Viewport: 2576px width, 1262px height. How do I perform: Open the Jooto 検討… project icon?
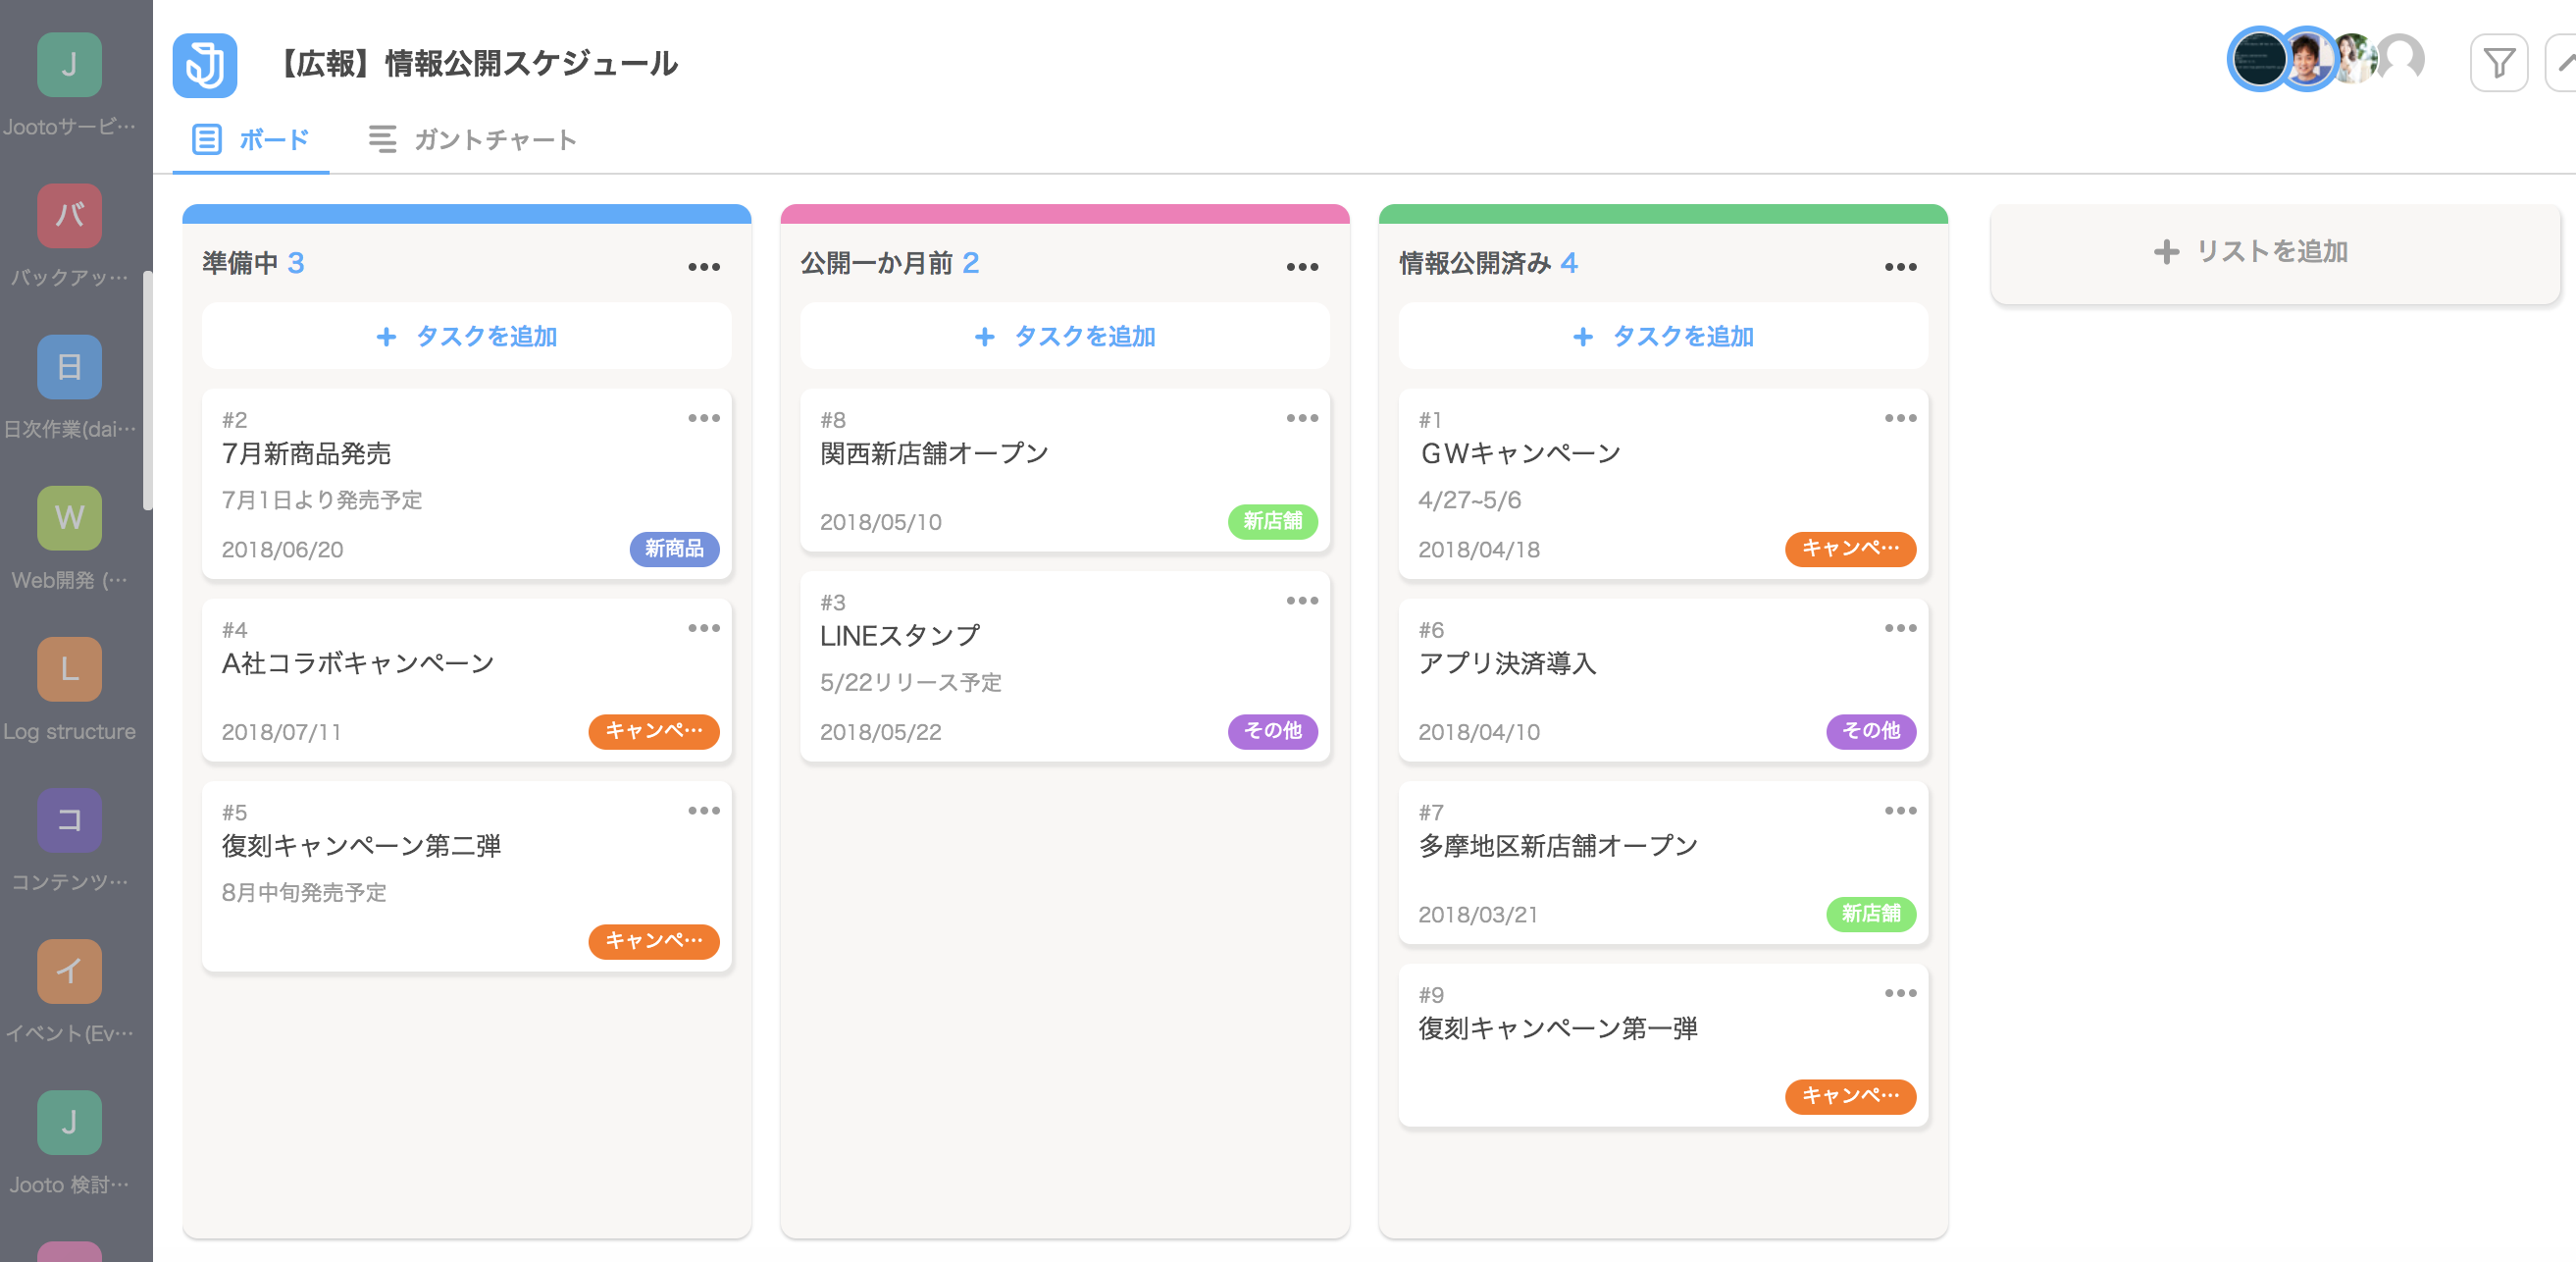tap(69, 1122)
